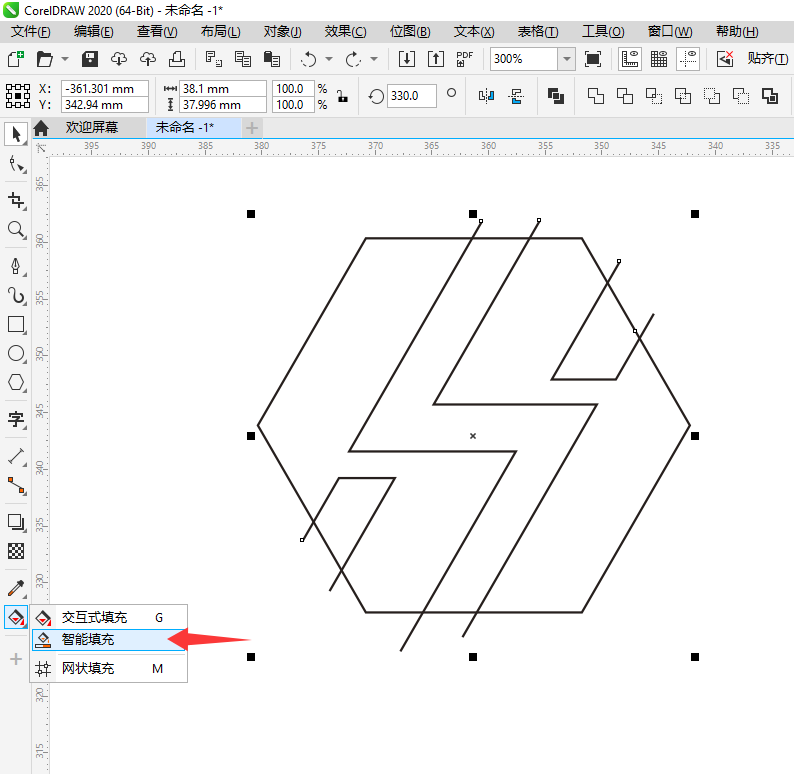794x774 pixels.
Task: Expand the Redo history dropdown arrow
Action: (374, 59)
